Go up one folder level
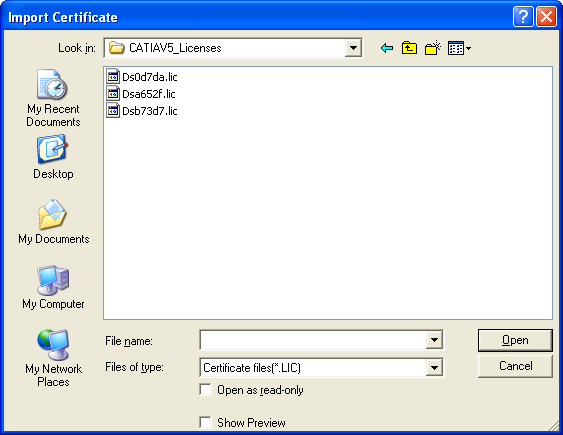The image size is (563, 435). pyautogui.click(x=409, y=48)
